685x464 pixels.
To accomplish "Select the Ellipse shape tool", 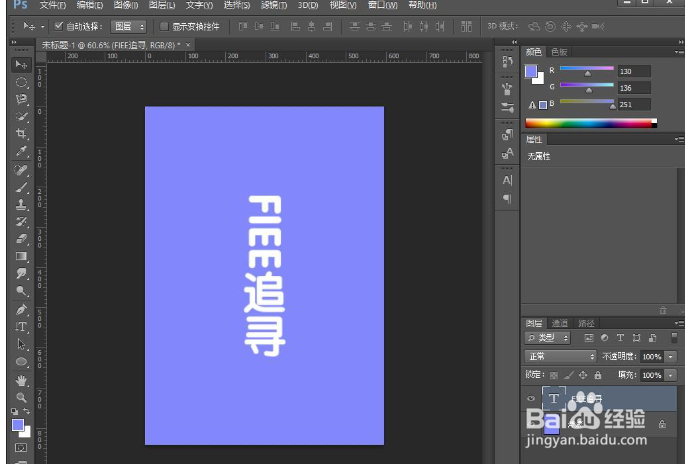I will coord(21,362).
